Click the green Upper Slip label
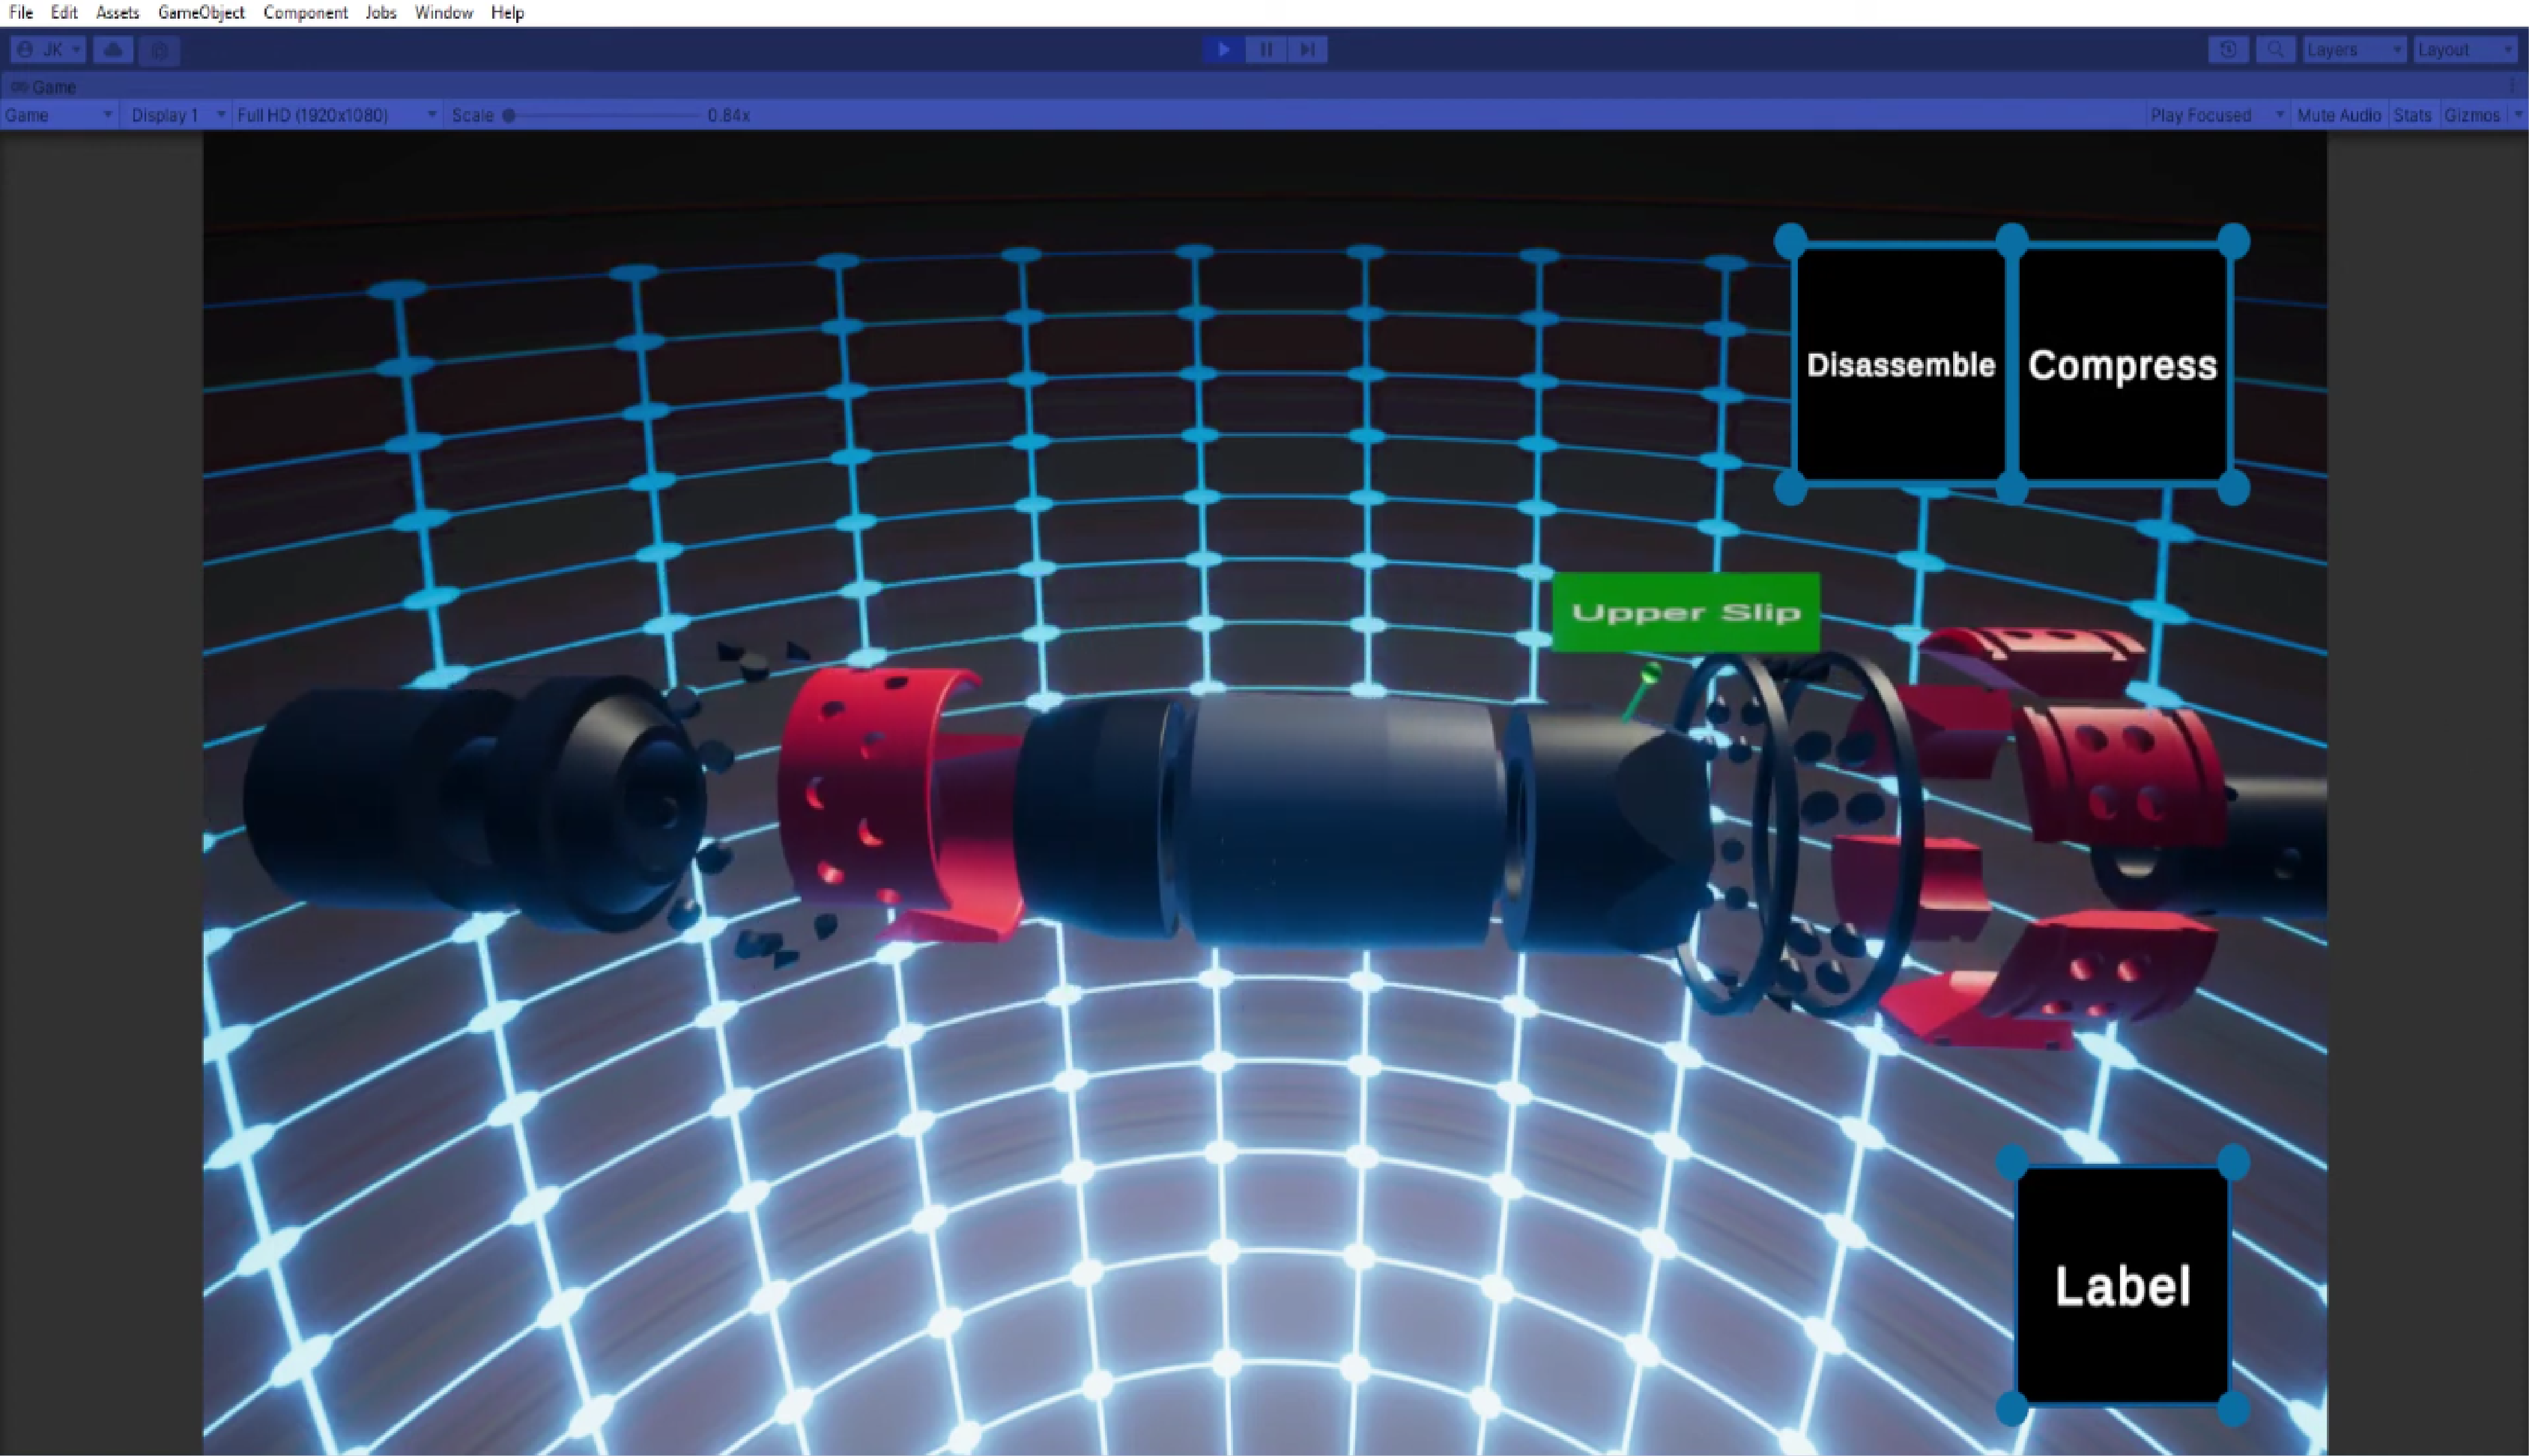Screen dimensions: 2529x1456 (1685, 612)
